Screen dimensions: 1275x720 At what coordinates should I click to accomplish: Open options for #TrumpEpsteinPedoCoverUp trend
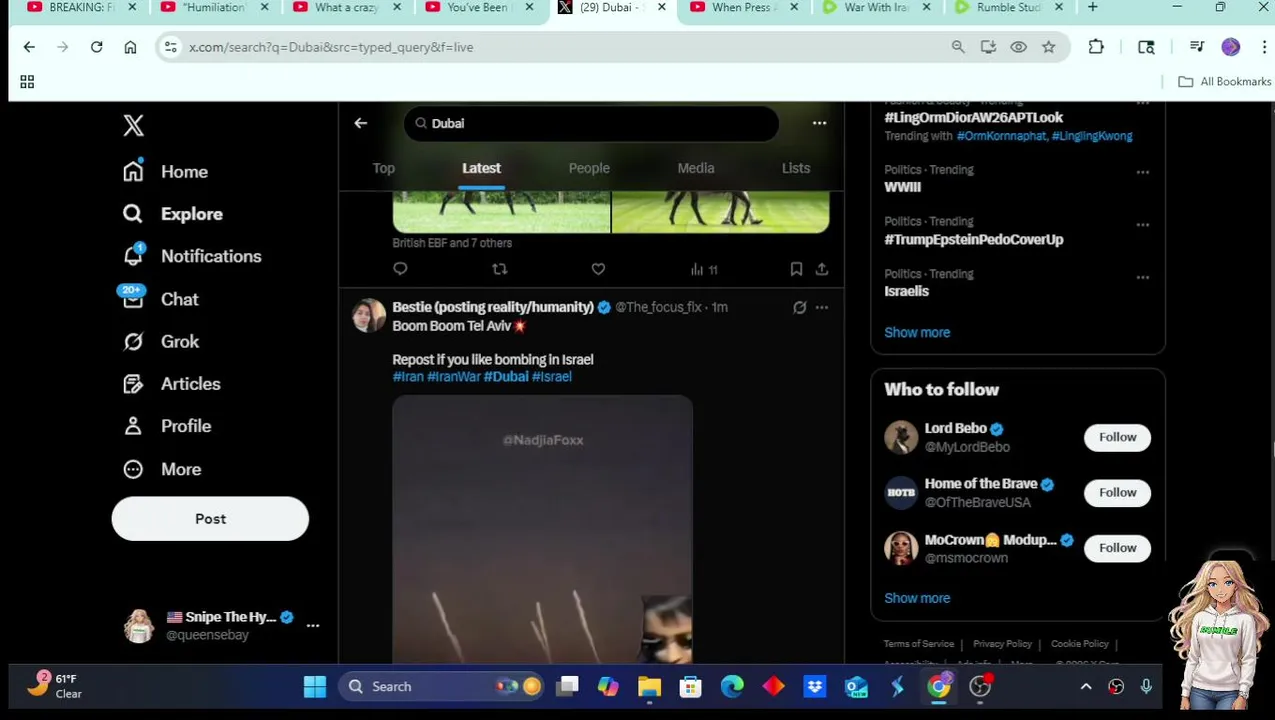(x=1142, y=224)
